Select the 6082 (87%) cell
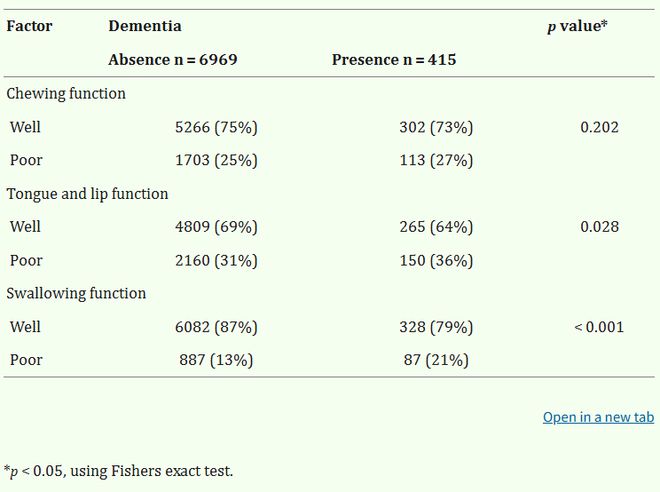This screenshot has height=492, width=660. coord(216,327)
